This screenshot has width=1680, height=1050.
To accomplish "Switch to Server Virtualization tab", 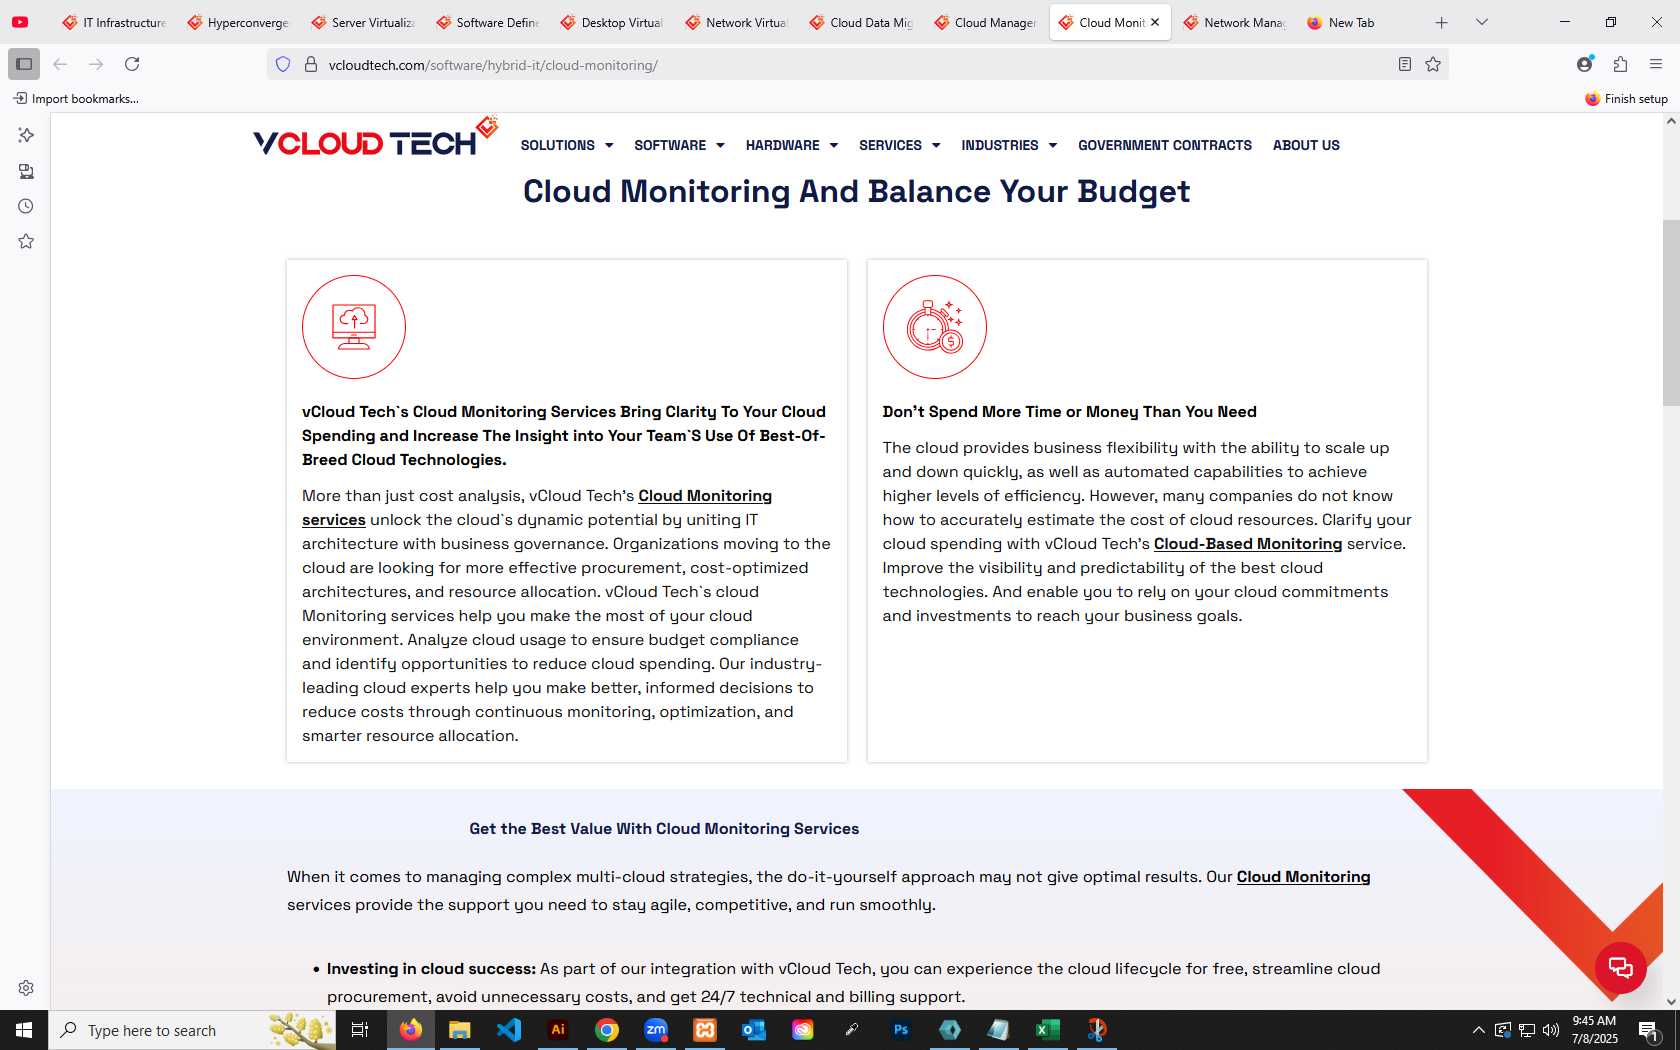I will [362, 22].
